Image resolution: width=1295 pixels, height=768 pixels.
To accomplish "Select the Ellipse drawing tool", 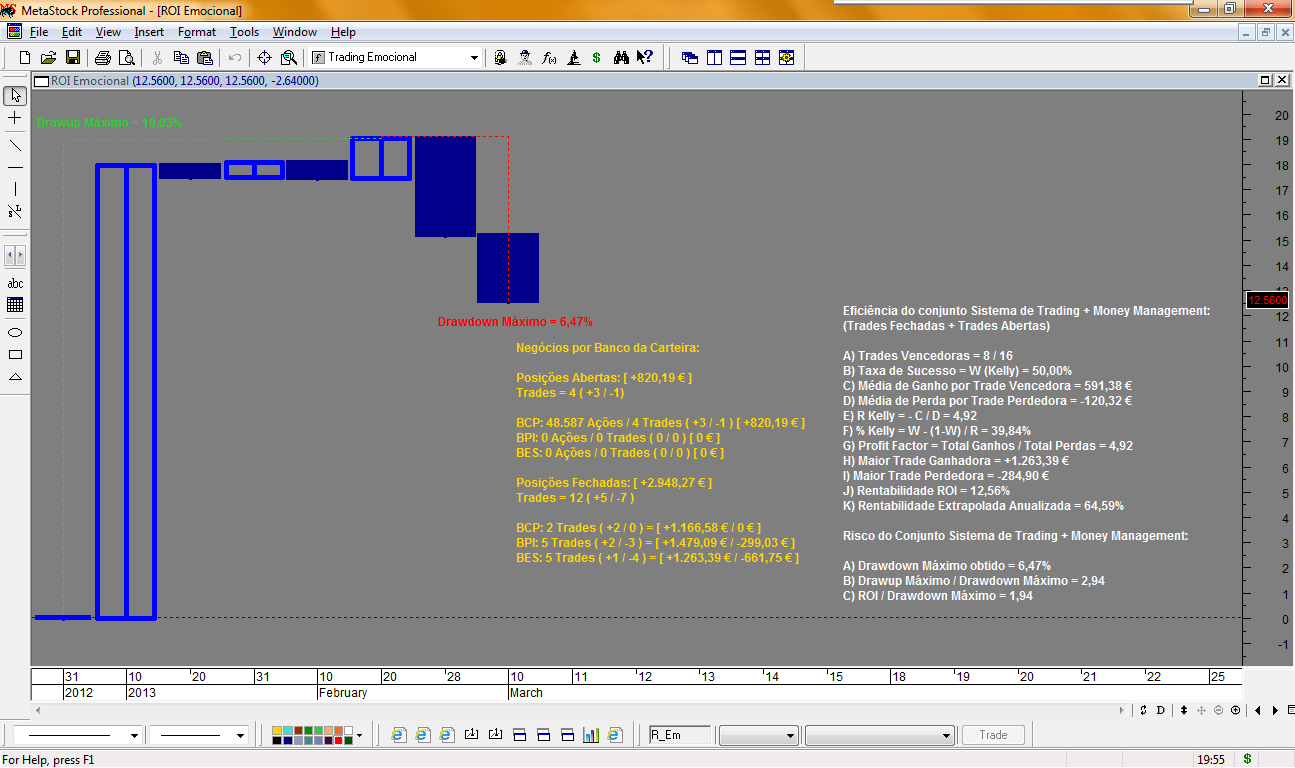I will [x=15, y=332].
